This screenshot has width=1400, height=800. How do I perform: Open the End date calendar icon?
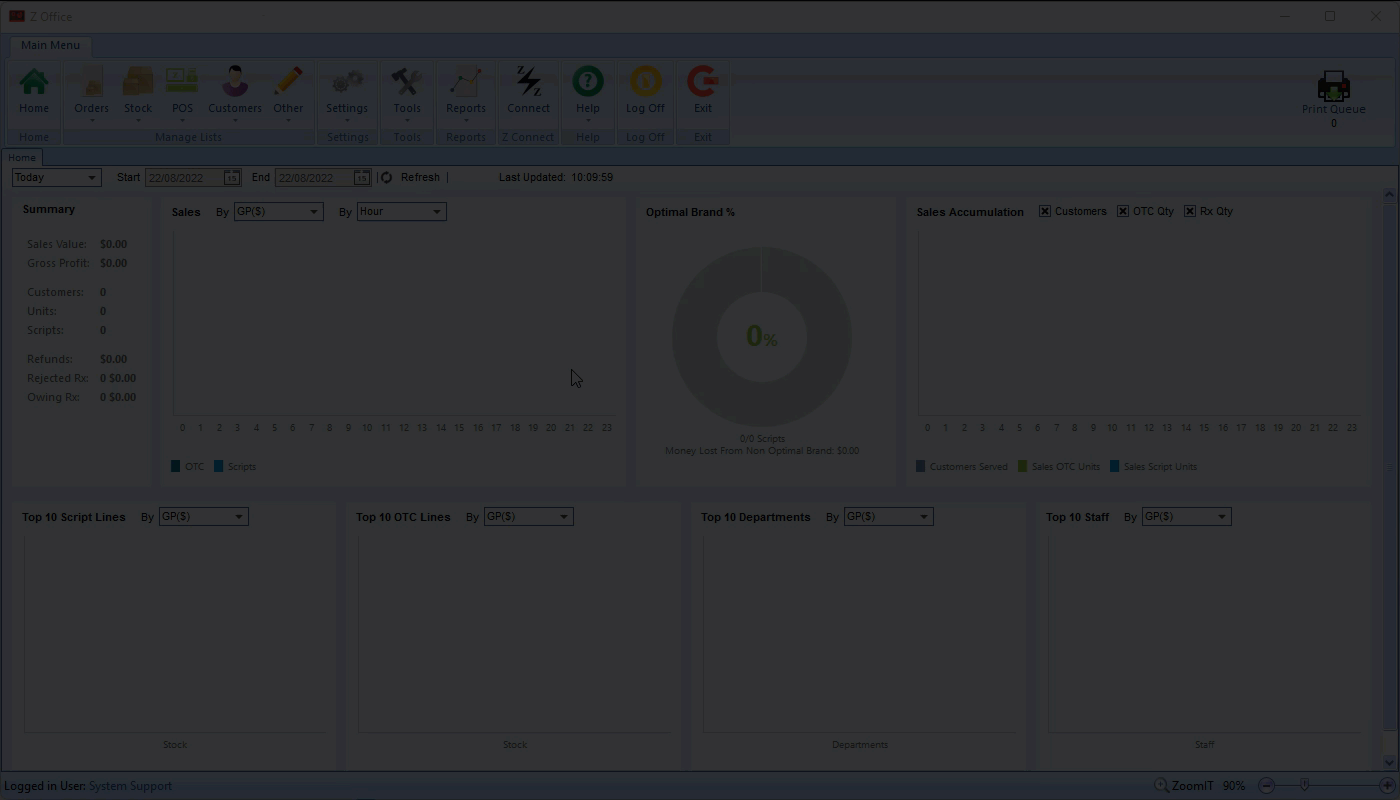[x=361, y=177]
